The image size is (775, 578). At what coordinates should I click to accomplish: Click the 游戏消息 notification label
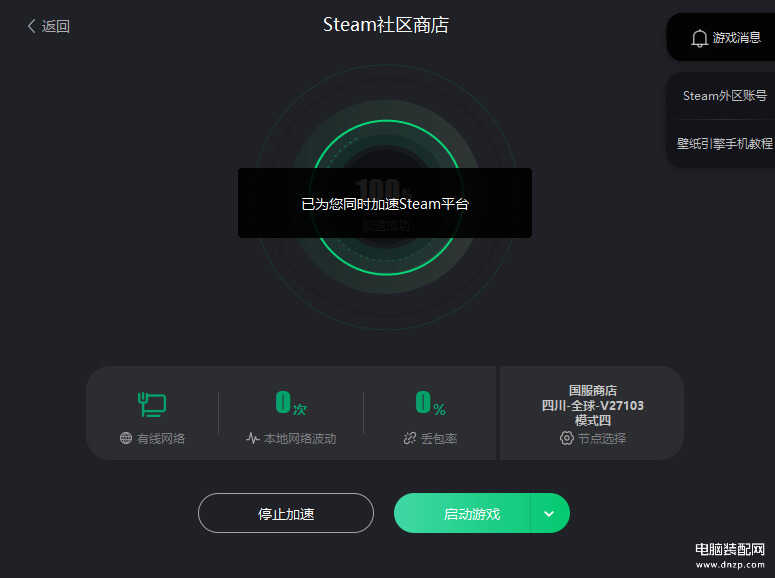[736, 38]
